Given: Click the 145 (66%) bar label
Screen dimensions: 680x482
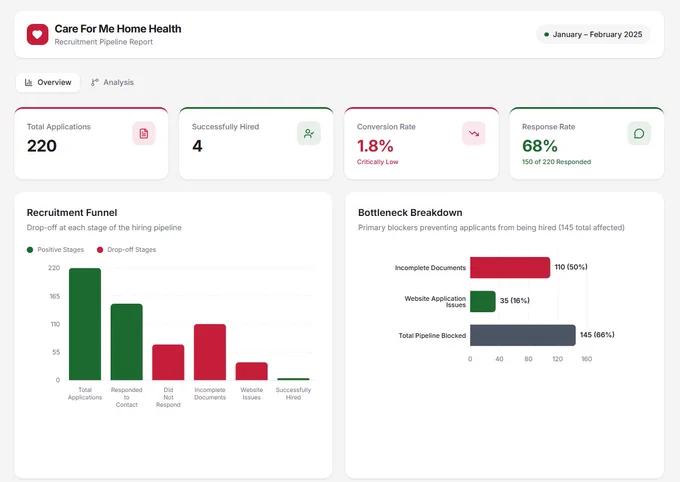Looking at the screenshot, I should (597, 335).
